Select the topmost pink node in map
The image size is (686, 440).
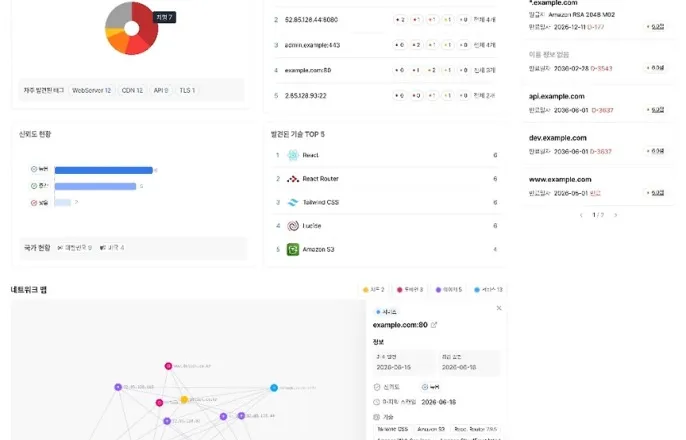[168, 366]
